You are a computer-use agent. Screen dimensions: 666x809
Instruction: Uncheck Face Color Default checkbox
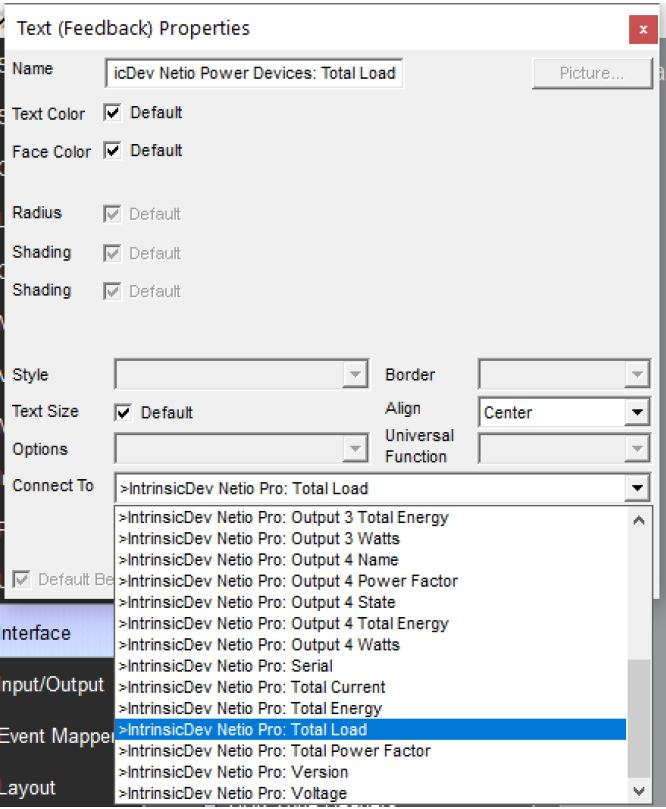[x=112, y=151]
